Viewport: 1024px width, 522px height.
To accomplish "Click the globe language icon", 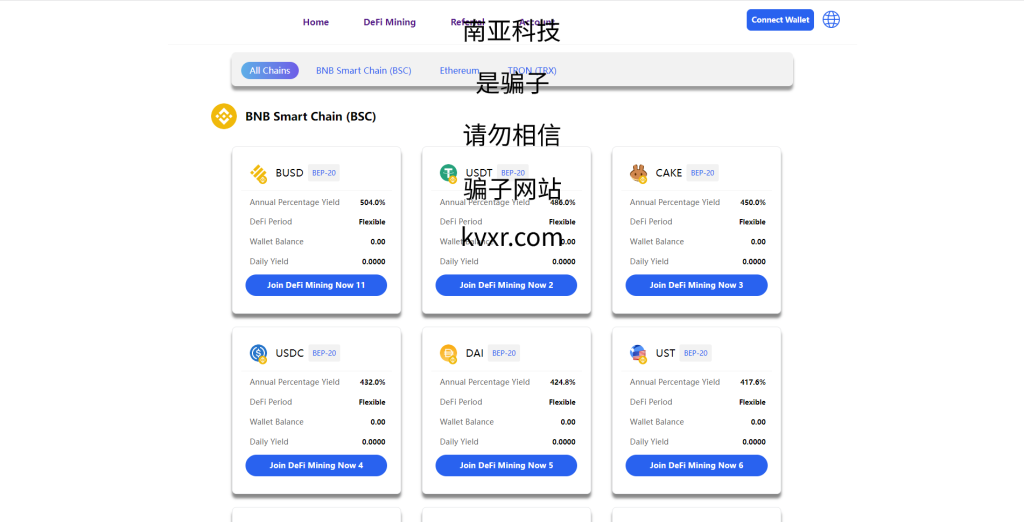I will [831, 20].
